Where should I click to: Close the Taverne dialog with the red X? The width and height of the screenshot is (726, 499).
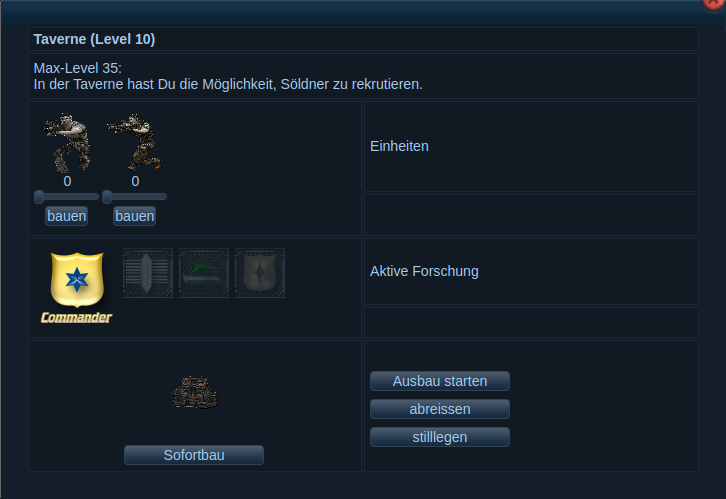tap(714, 3)
